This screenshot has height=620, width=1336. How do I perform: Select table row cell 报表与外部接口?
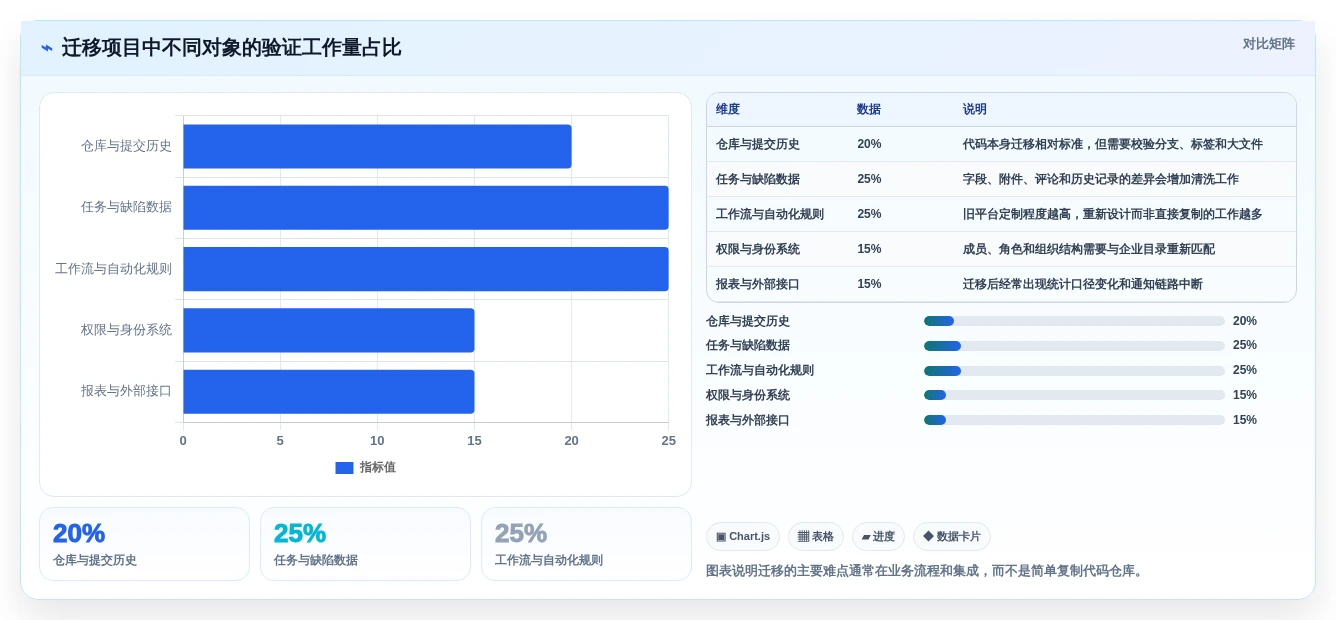click(758, 284)
